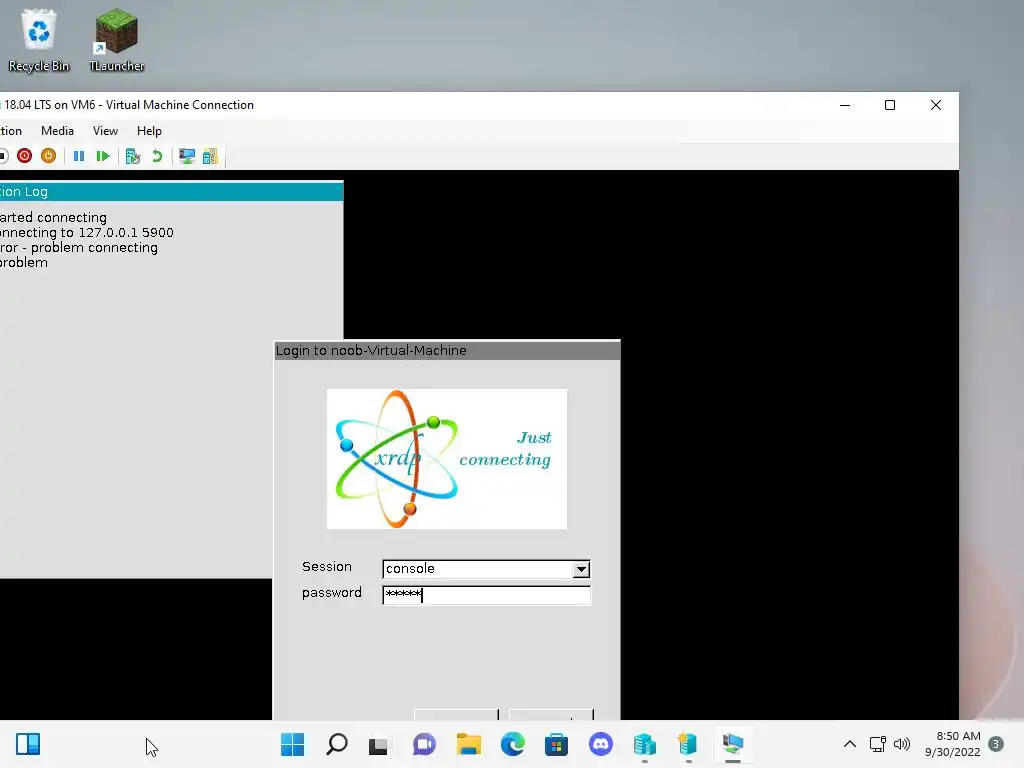Maximize the Virtual Machine Connection window
Viewport: 1024px width, 768px height.
(x=889, y=105)
